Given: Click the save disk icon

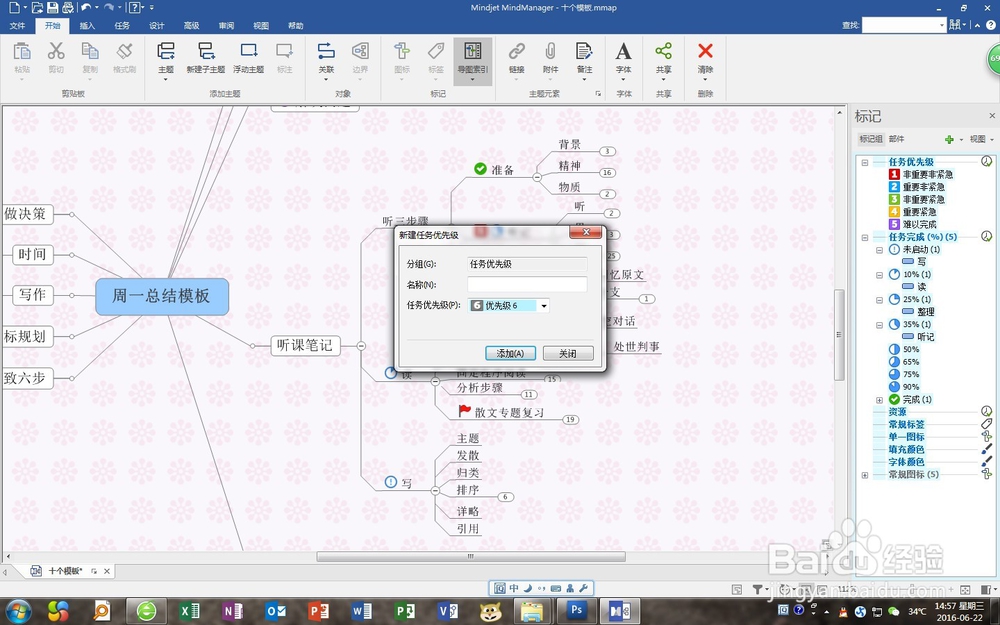Looking at the screenshot, I should (52, 8).
